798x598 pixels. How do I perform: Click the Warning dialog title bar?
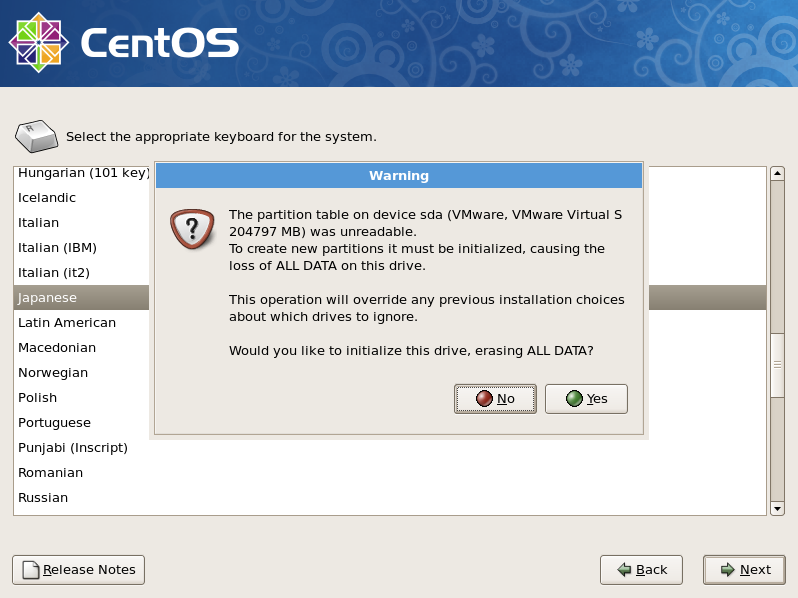pyautogui.click(x=399, y=176)
